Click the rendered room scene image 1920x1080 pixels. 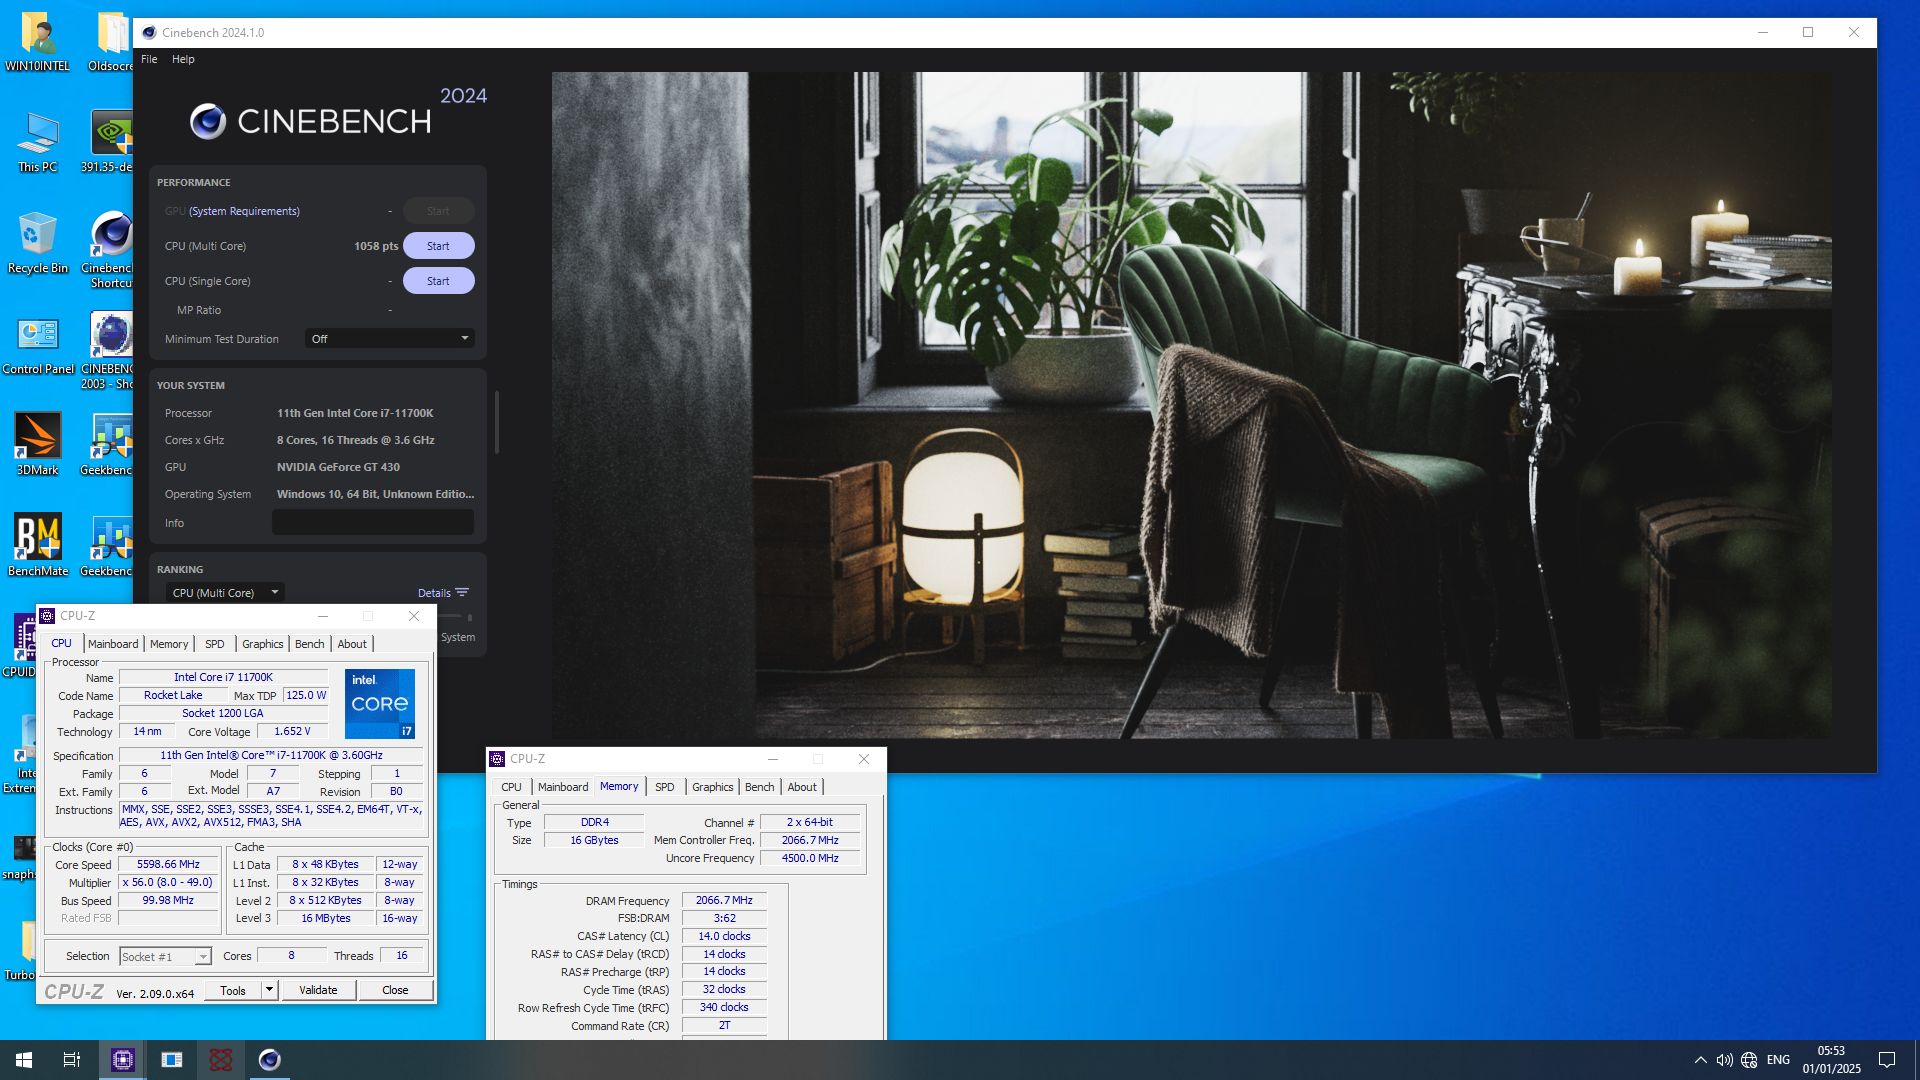pyautogui.click(x=1192, y=405)
